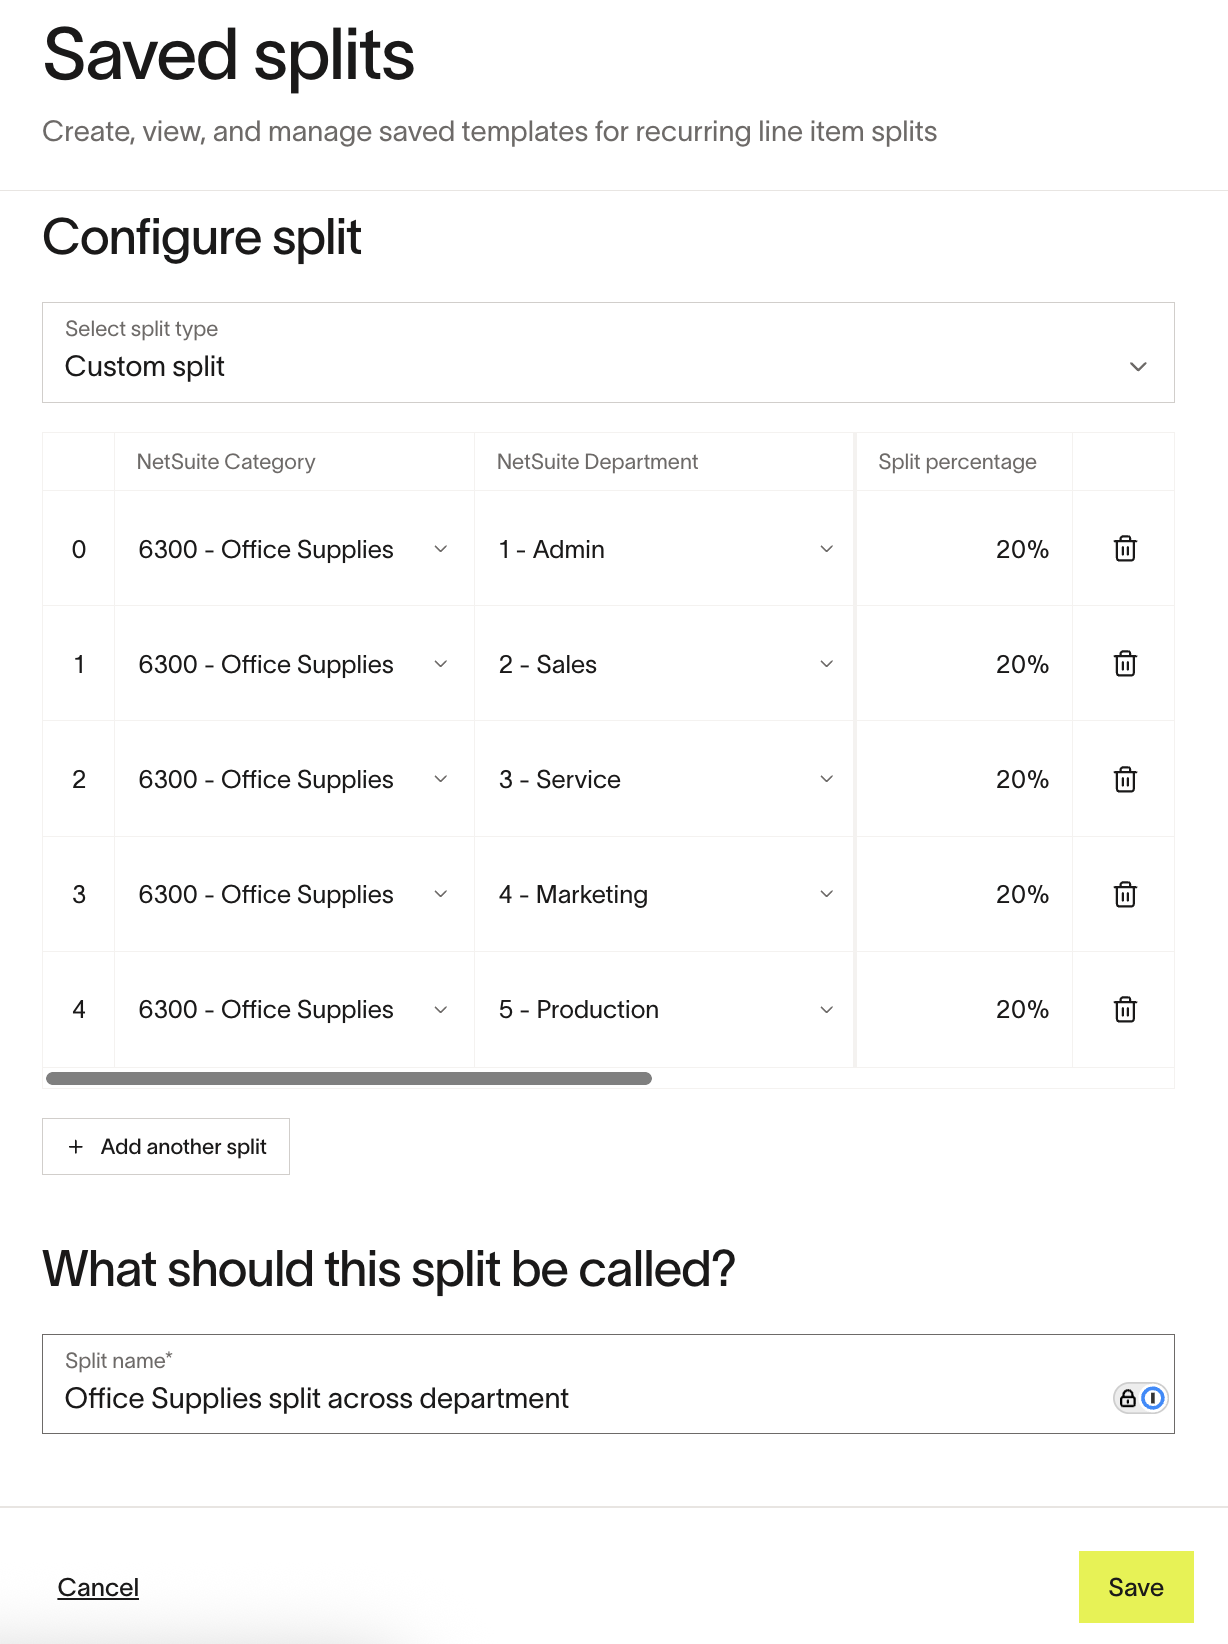This screenshot has width=1228, height=1644.
Task: Click the Cancel link
Action: tap(98, 1587)
